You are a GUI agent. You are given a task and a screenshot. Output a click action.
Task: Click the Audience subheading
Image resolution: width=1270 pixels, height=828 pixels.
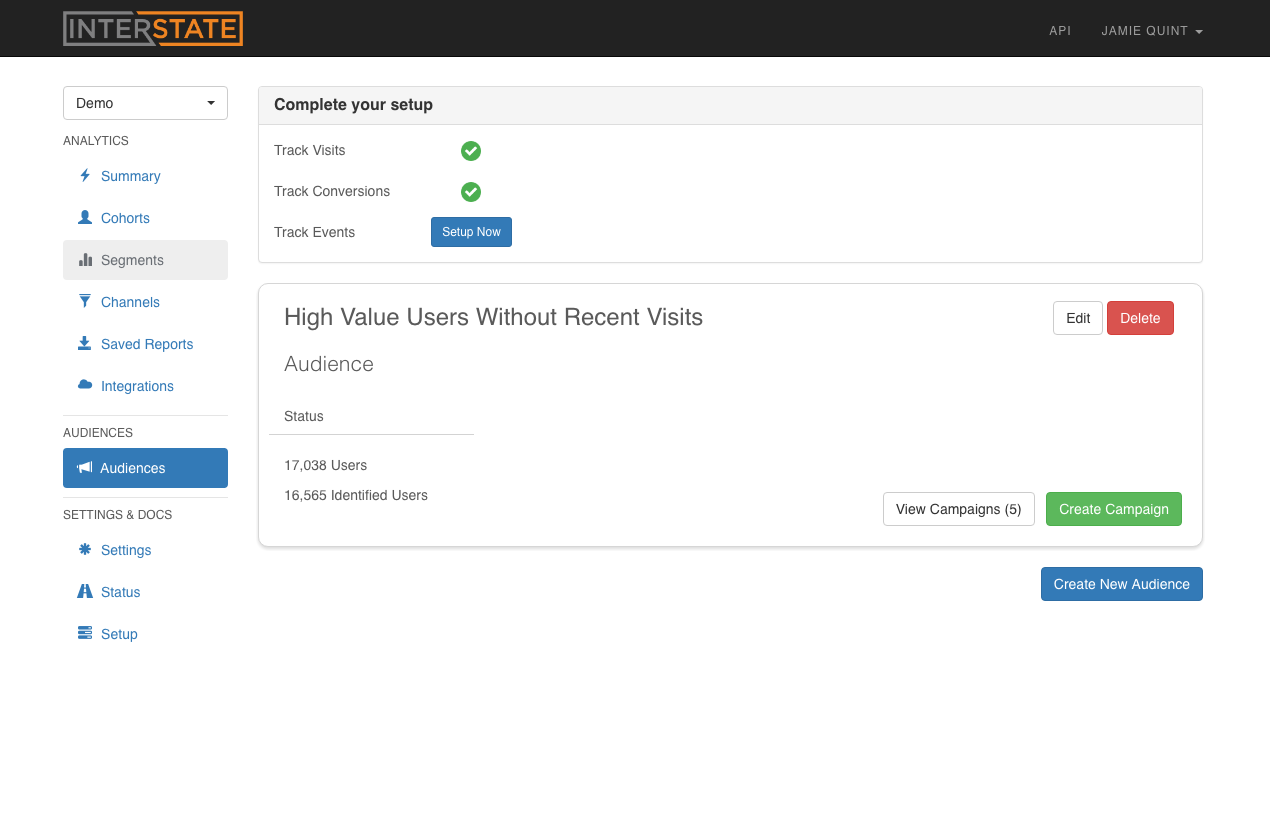329,364
